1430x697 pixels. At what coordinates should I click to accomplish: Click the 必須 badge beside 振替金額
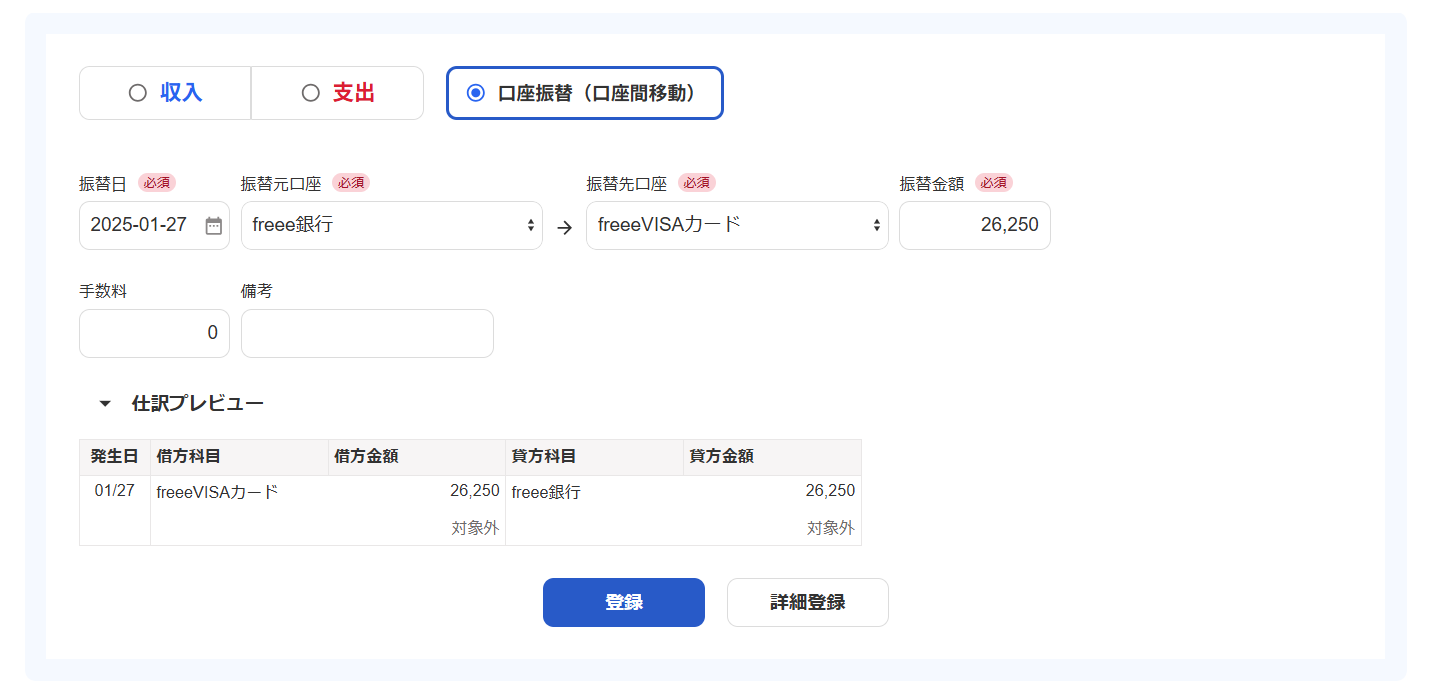point(994,183)
